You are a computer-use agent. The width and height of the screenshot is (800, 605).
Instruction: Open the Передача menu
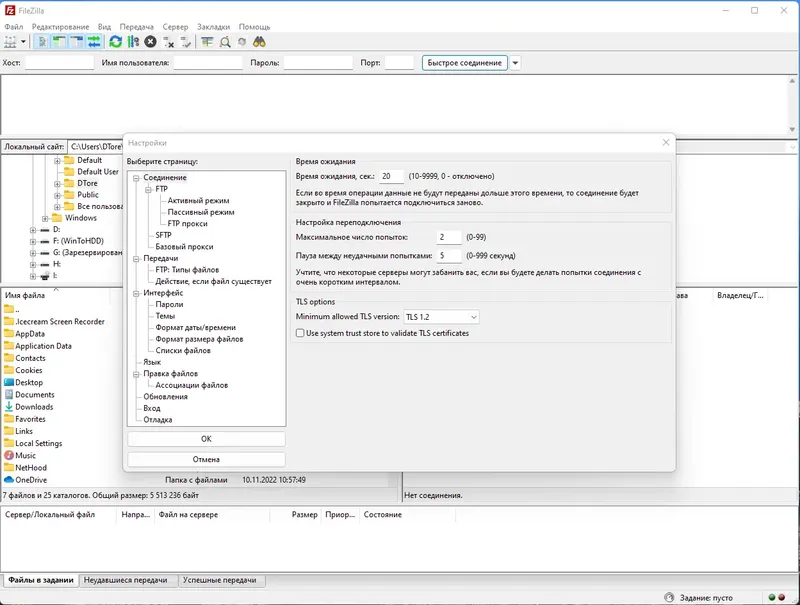tap(137, 27)
